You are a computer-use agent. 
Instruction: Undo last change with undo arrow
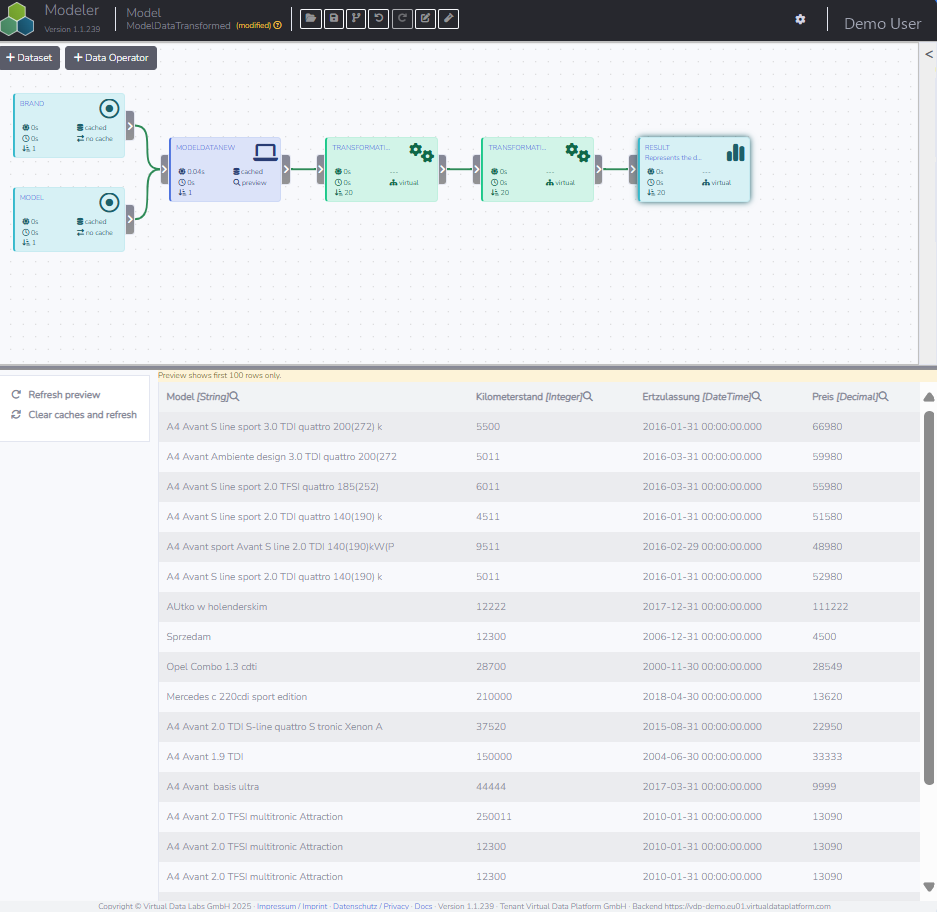(x=379, y=19)
